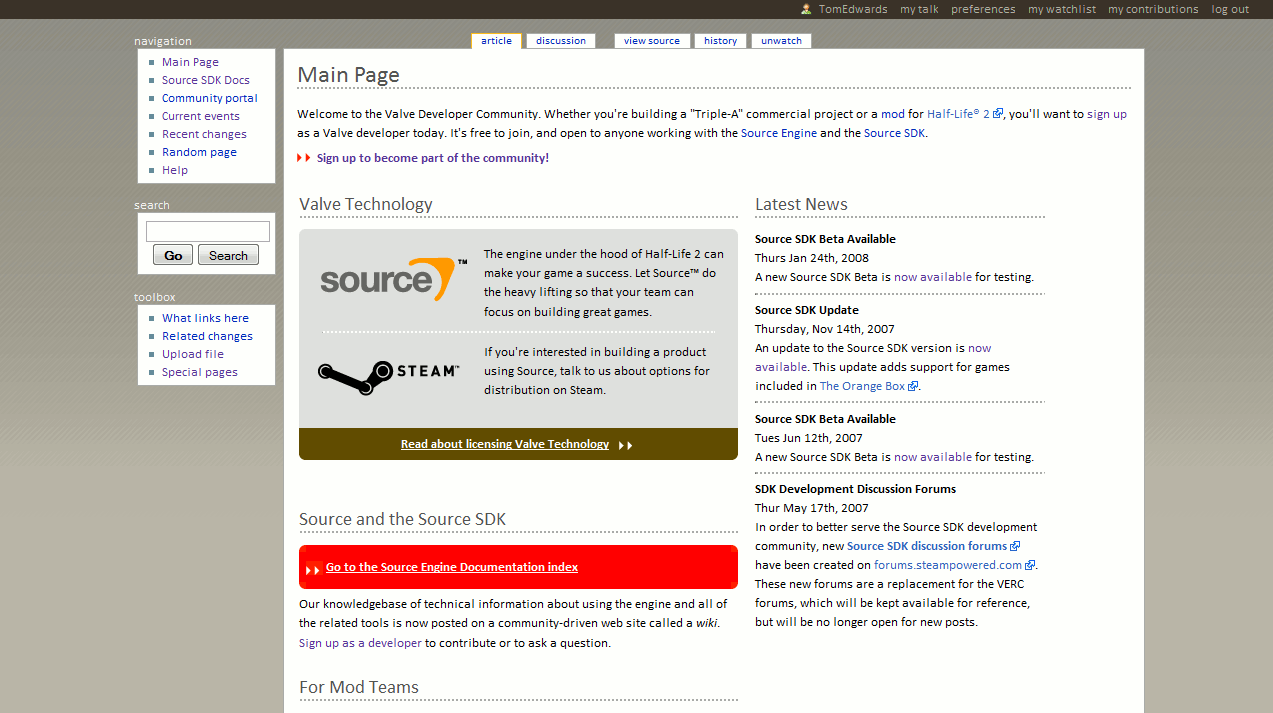Open Community portal link
Image resolution: width=1273 pixels, height=713 pixels.
click(210, 98)
